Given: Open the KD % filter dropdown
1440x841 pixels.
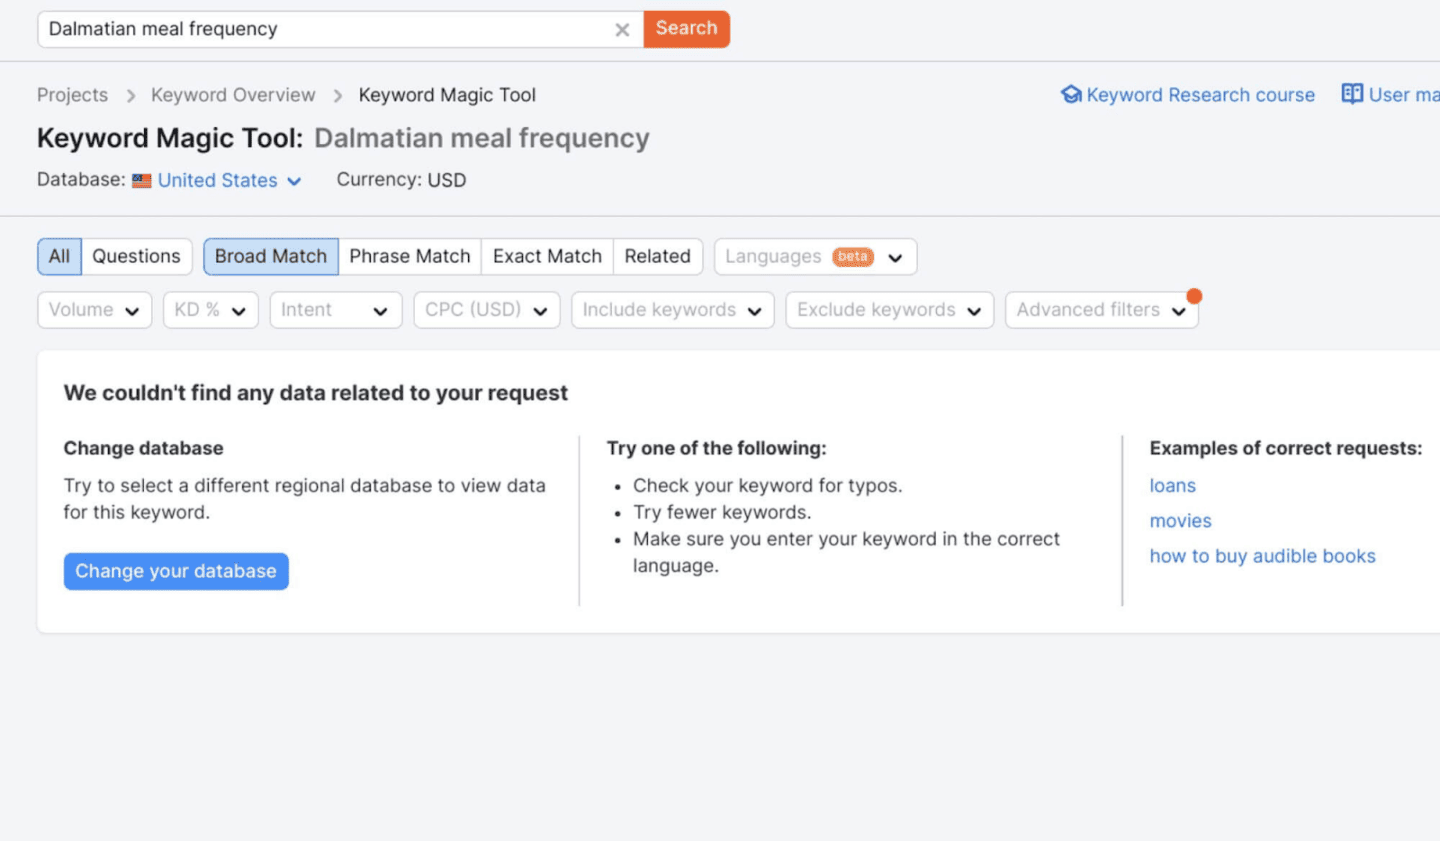Looking at the screenshot, I should click(x=210, y=310).
